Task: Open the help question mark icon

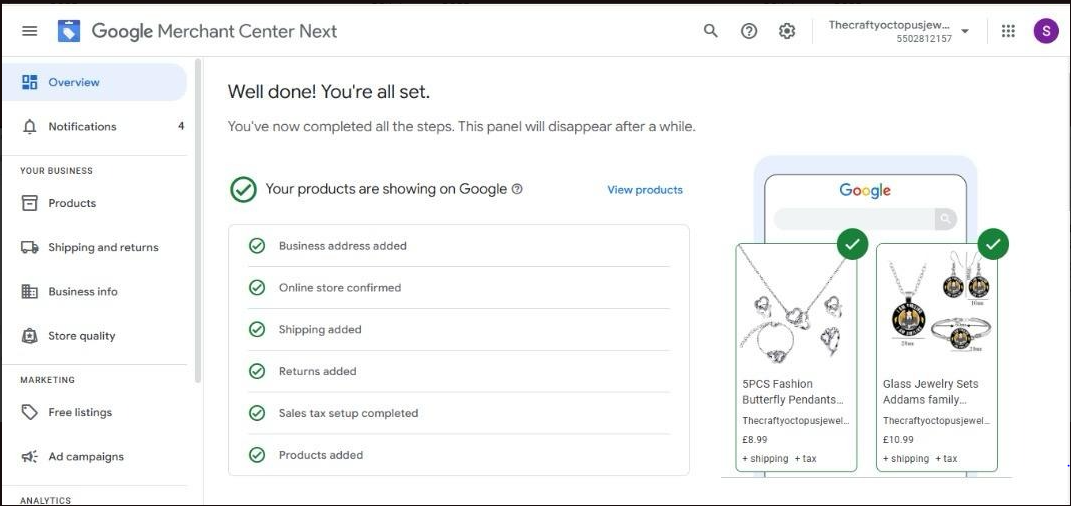Action: [749, 31]
